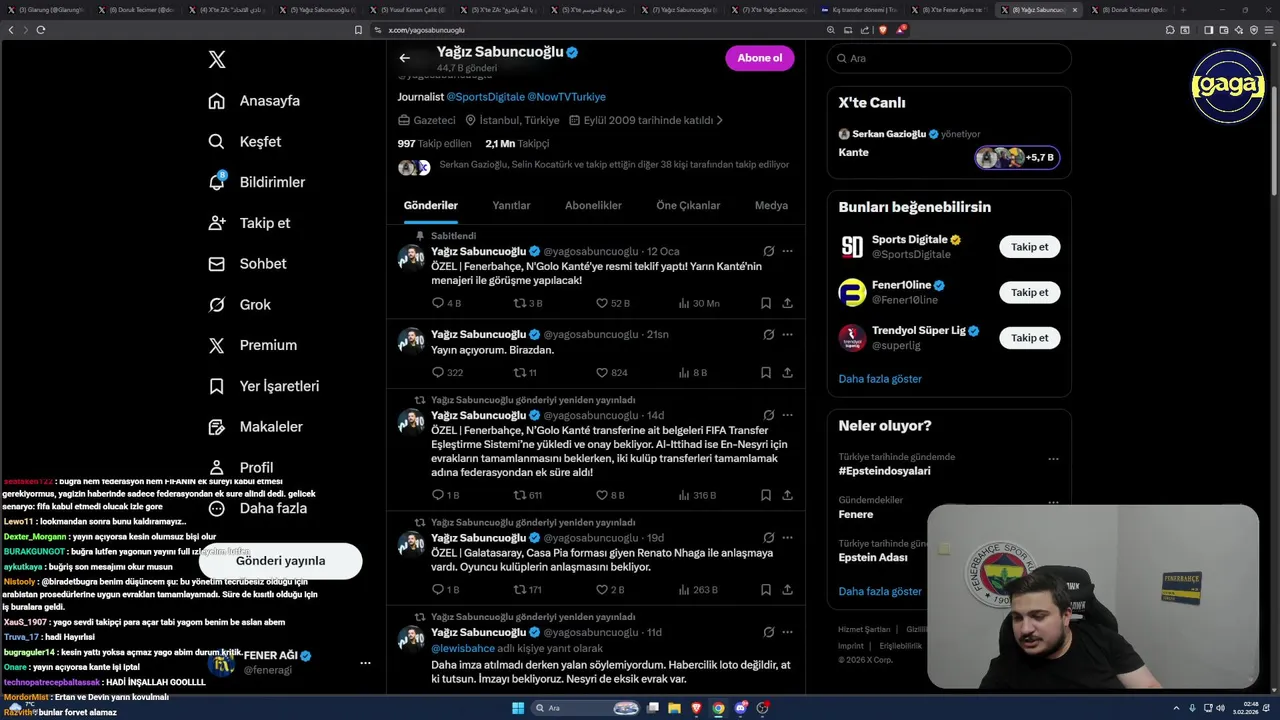Open Sohbet messages

point(247,264)
